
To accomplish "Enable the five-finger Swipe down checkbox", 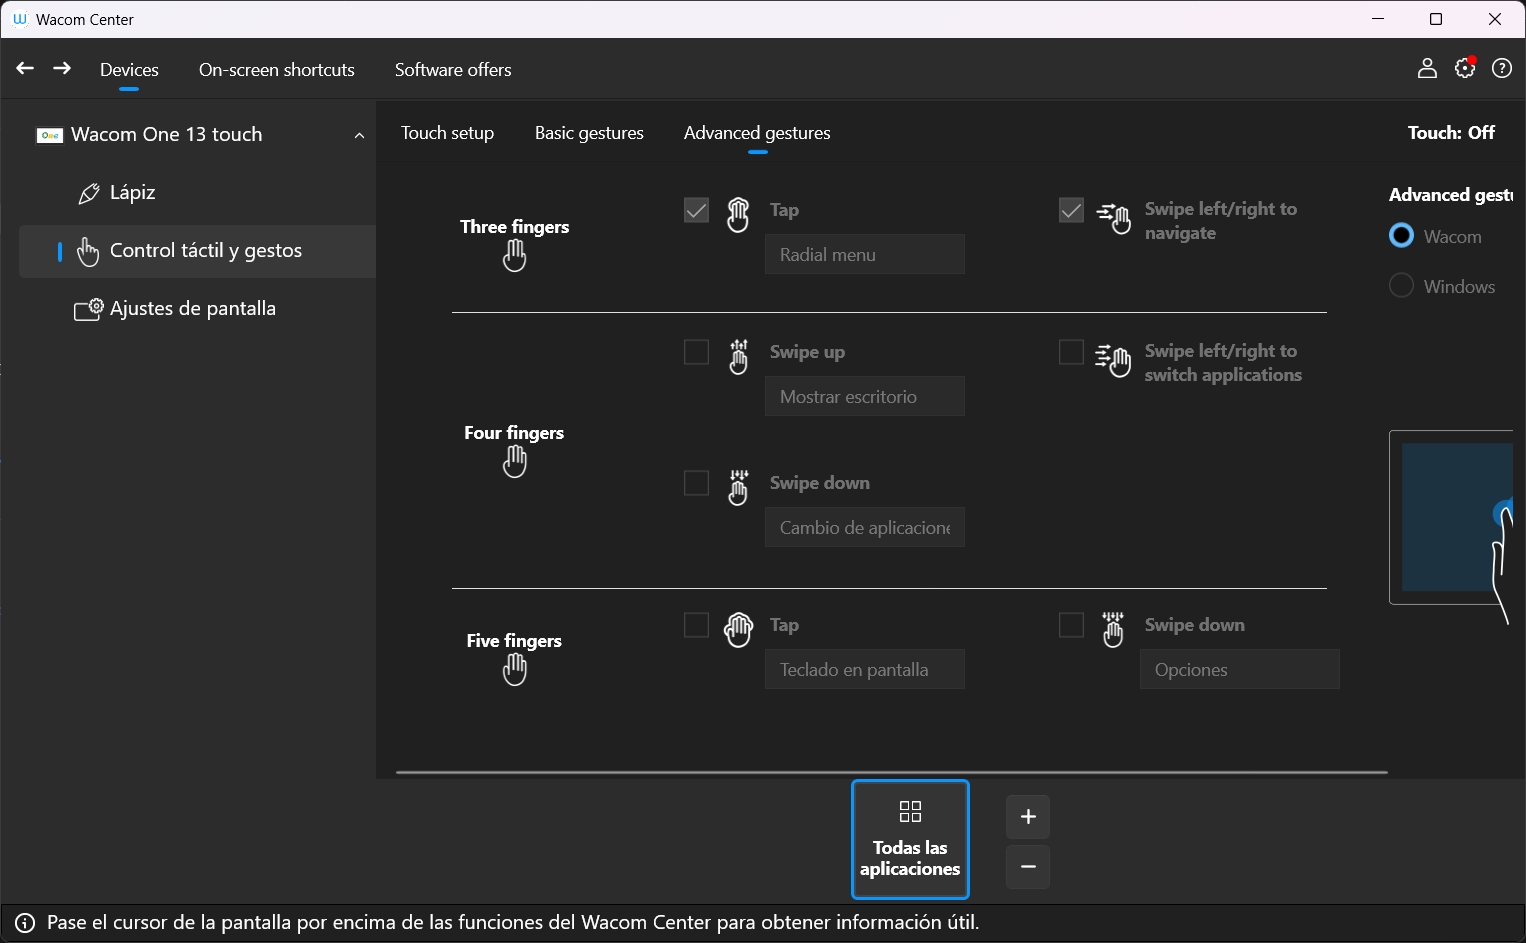I will (x=1071, y=625).
